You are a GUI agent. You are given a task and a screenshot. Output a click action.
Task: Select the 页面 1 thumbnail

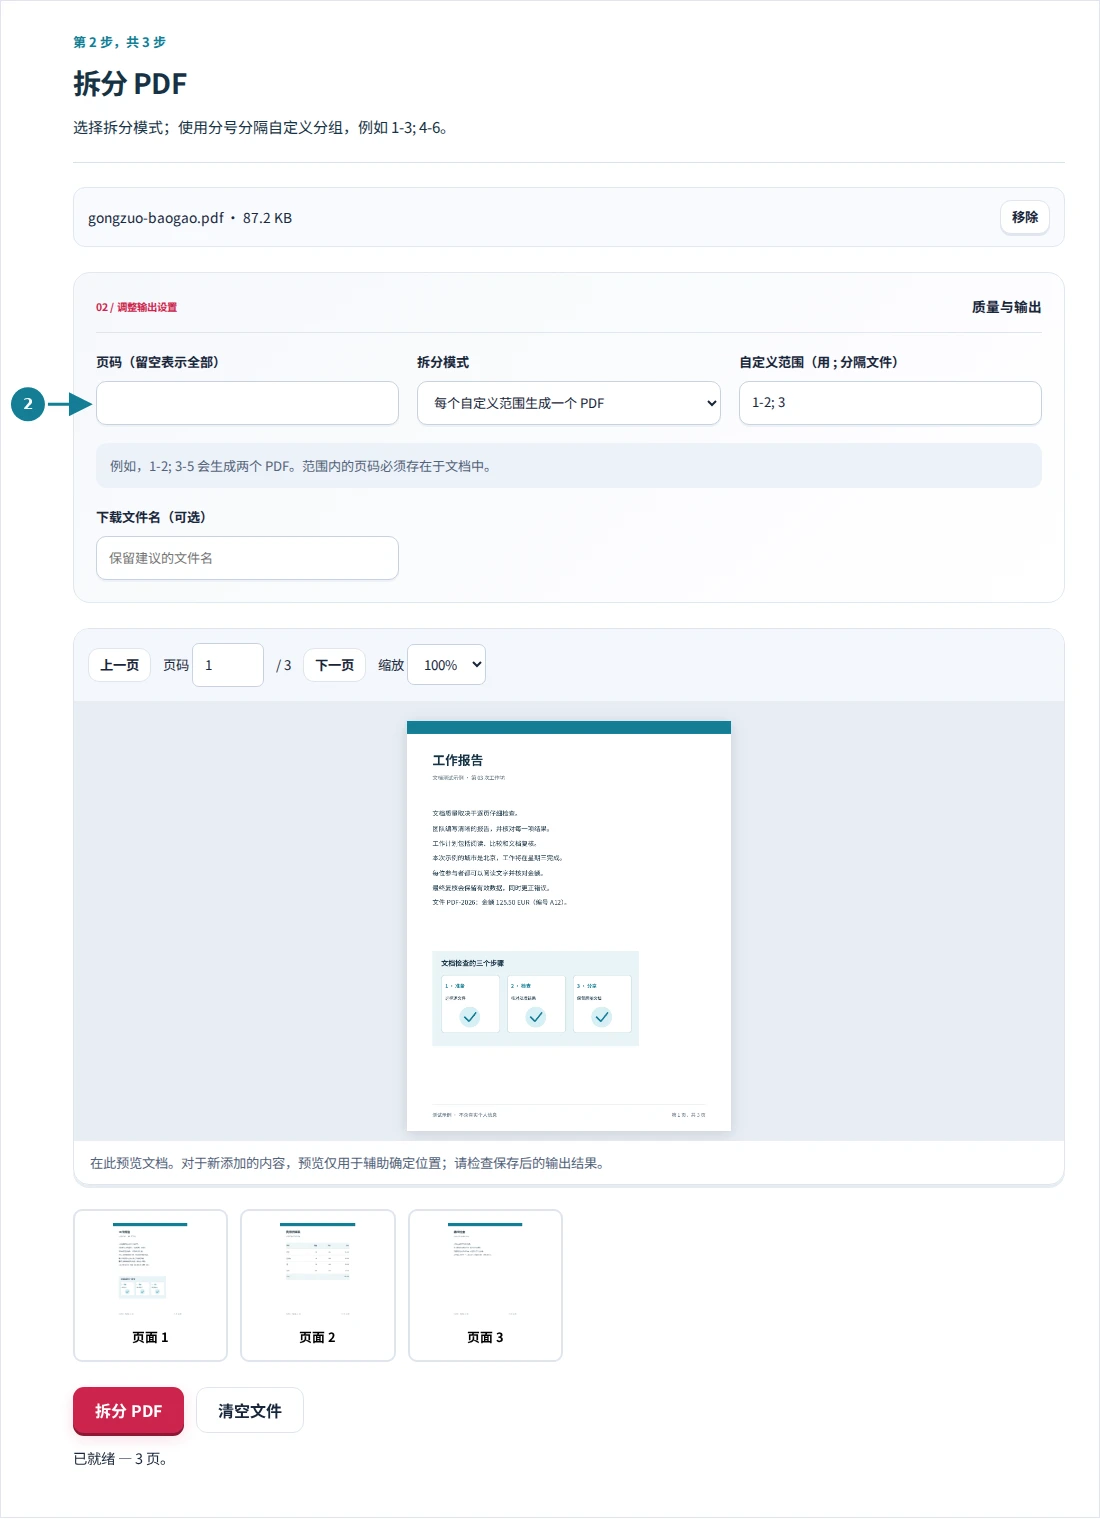click(150, 1286)
